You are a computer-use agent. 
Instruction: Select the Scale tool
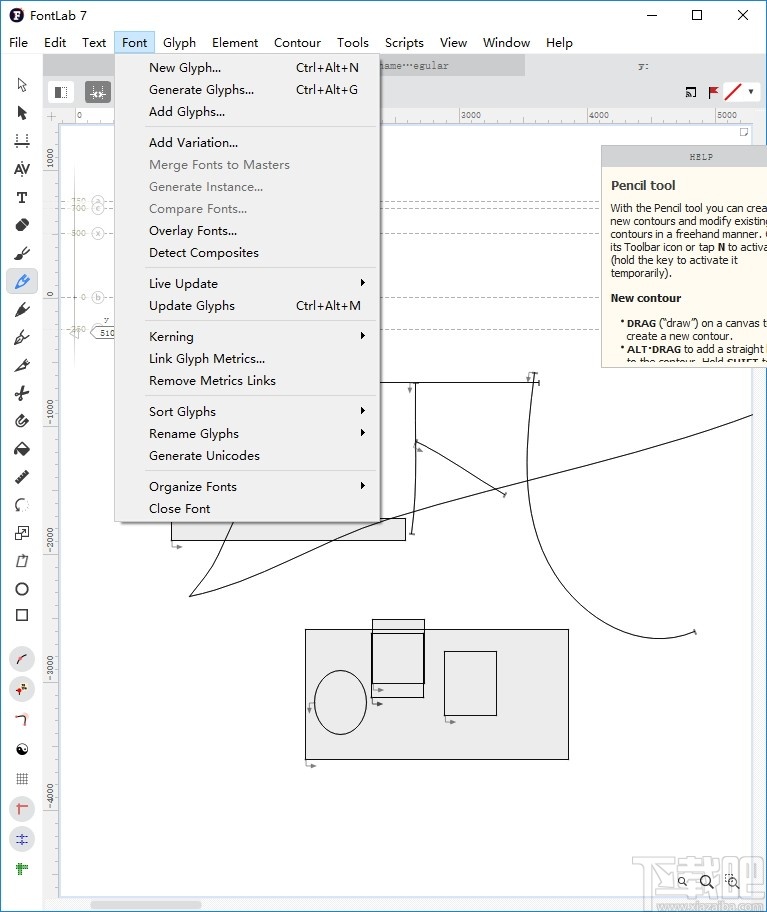22,533
